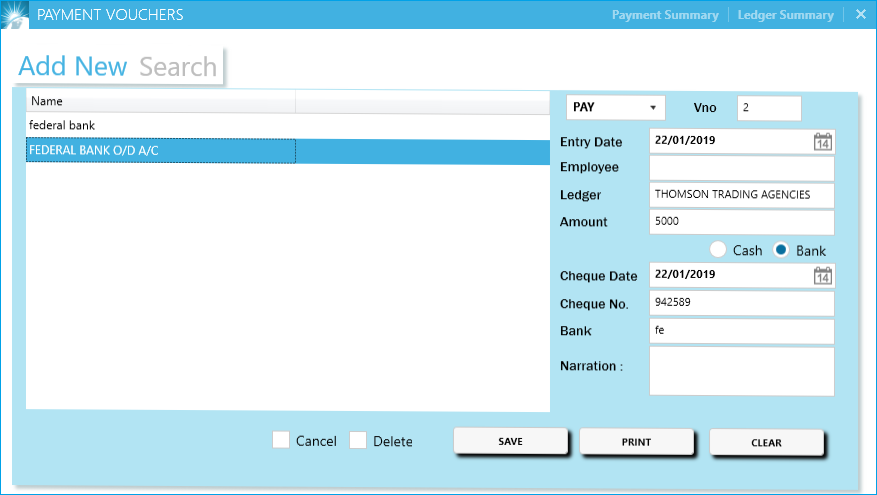Screen dimensions: 877x495
Task: Click the Cheque No. field showing 942589
Action: 742,303
